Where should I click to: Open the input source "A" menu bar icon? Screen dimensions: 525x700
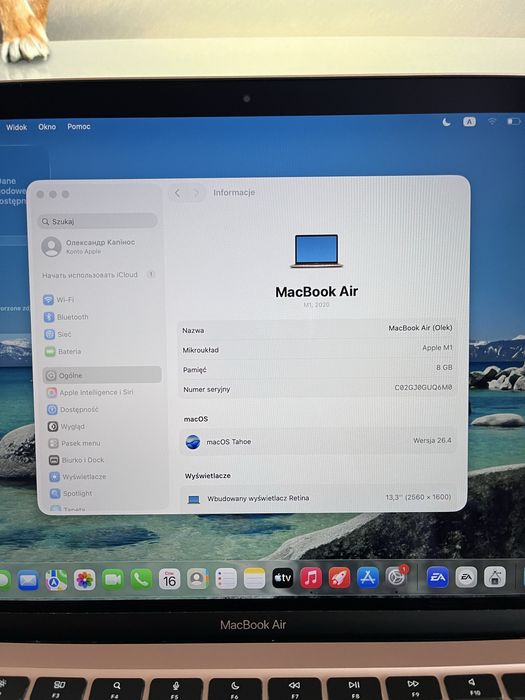click(469, 121)
